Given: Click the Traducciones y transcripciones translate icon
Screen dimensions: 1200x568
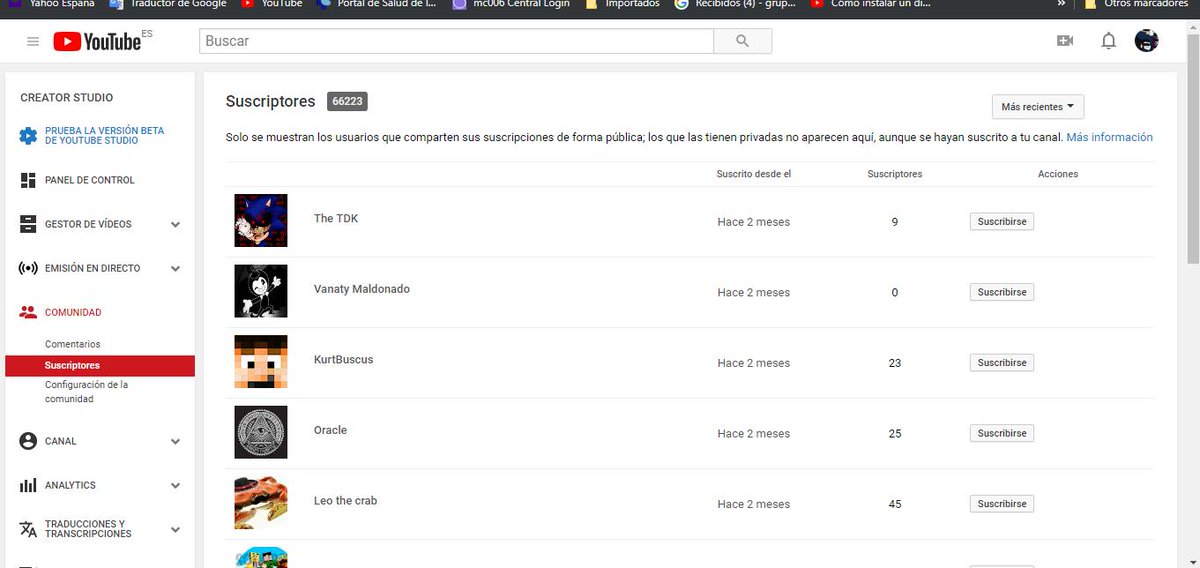Looking at the screenshot, I should (28, 529).
